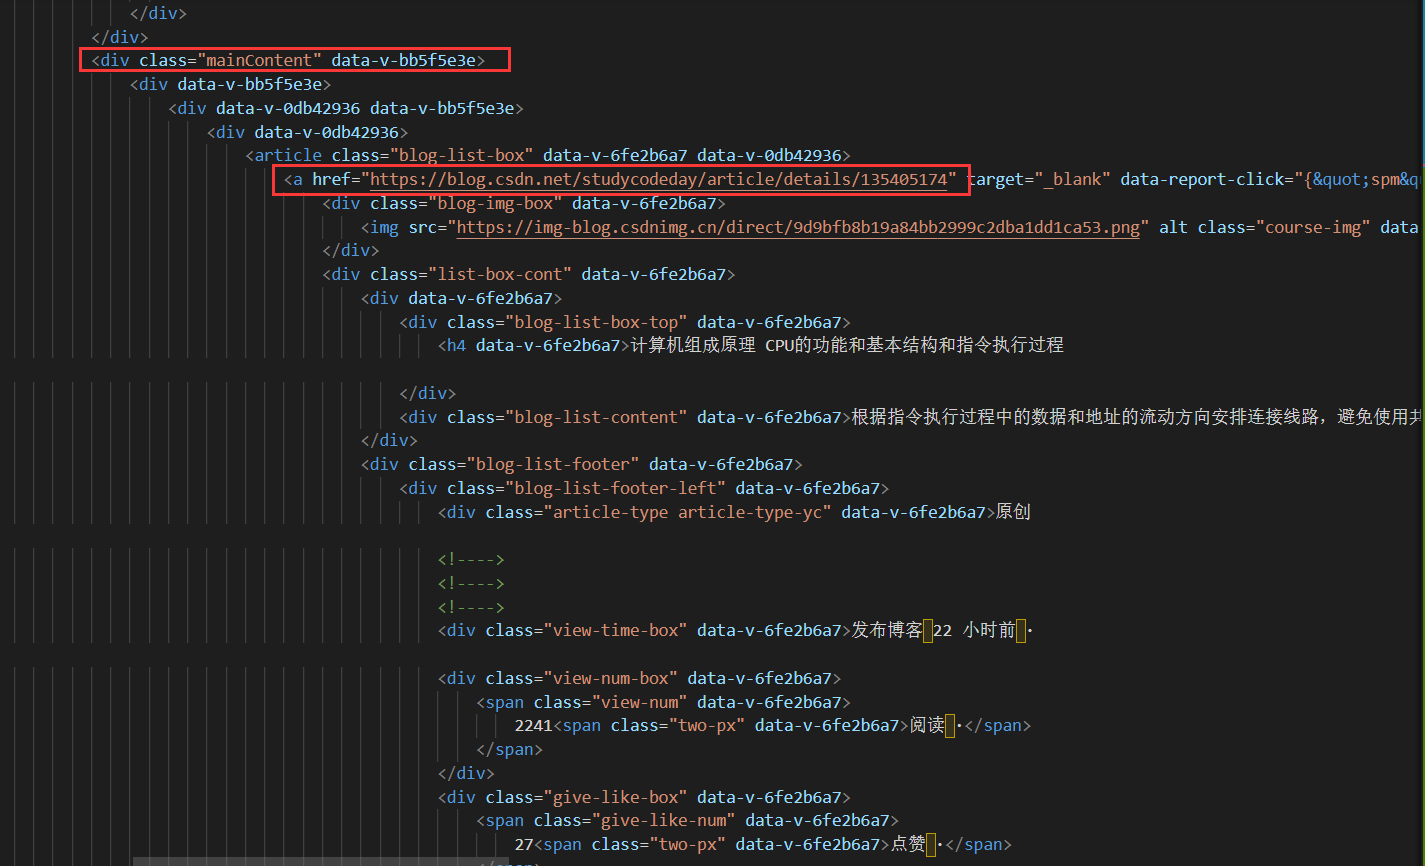
Task: Click the "blog-list-box-top" class value
Action: coord(595,322)
